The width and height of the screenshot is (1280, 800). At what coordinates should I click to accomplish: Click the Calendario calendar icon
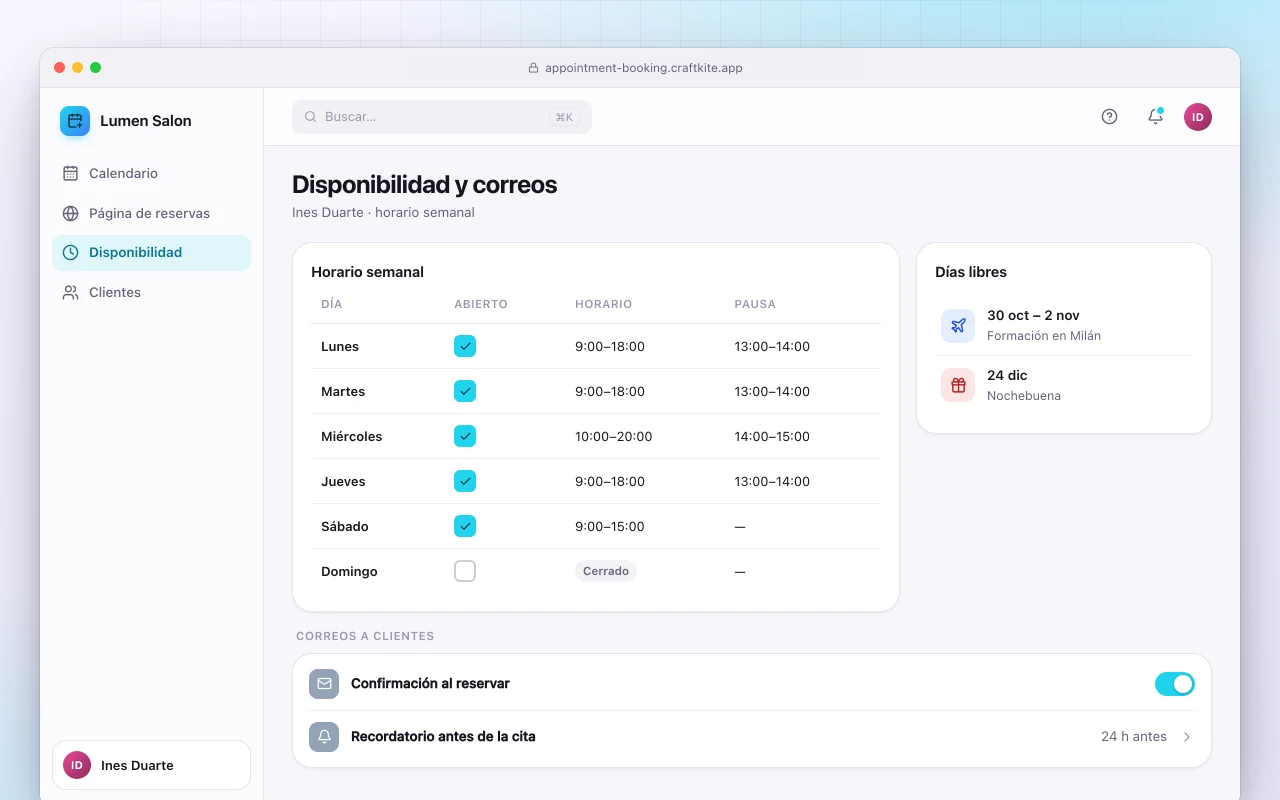[70, 173]
